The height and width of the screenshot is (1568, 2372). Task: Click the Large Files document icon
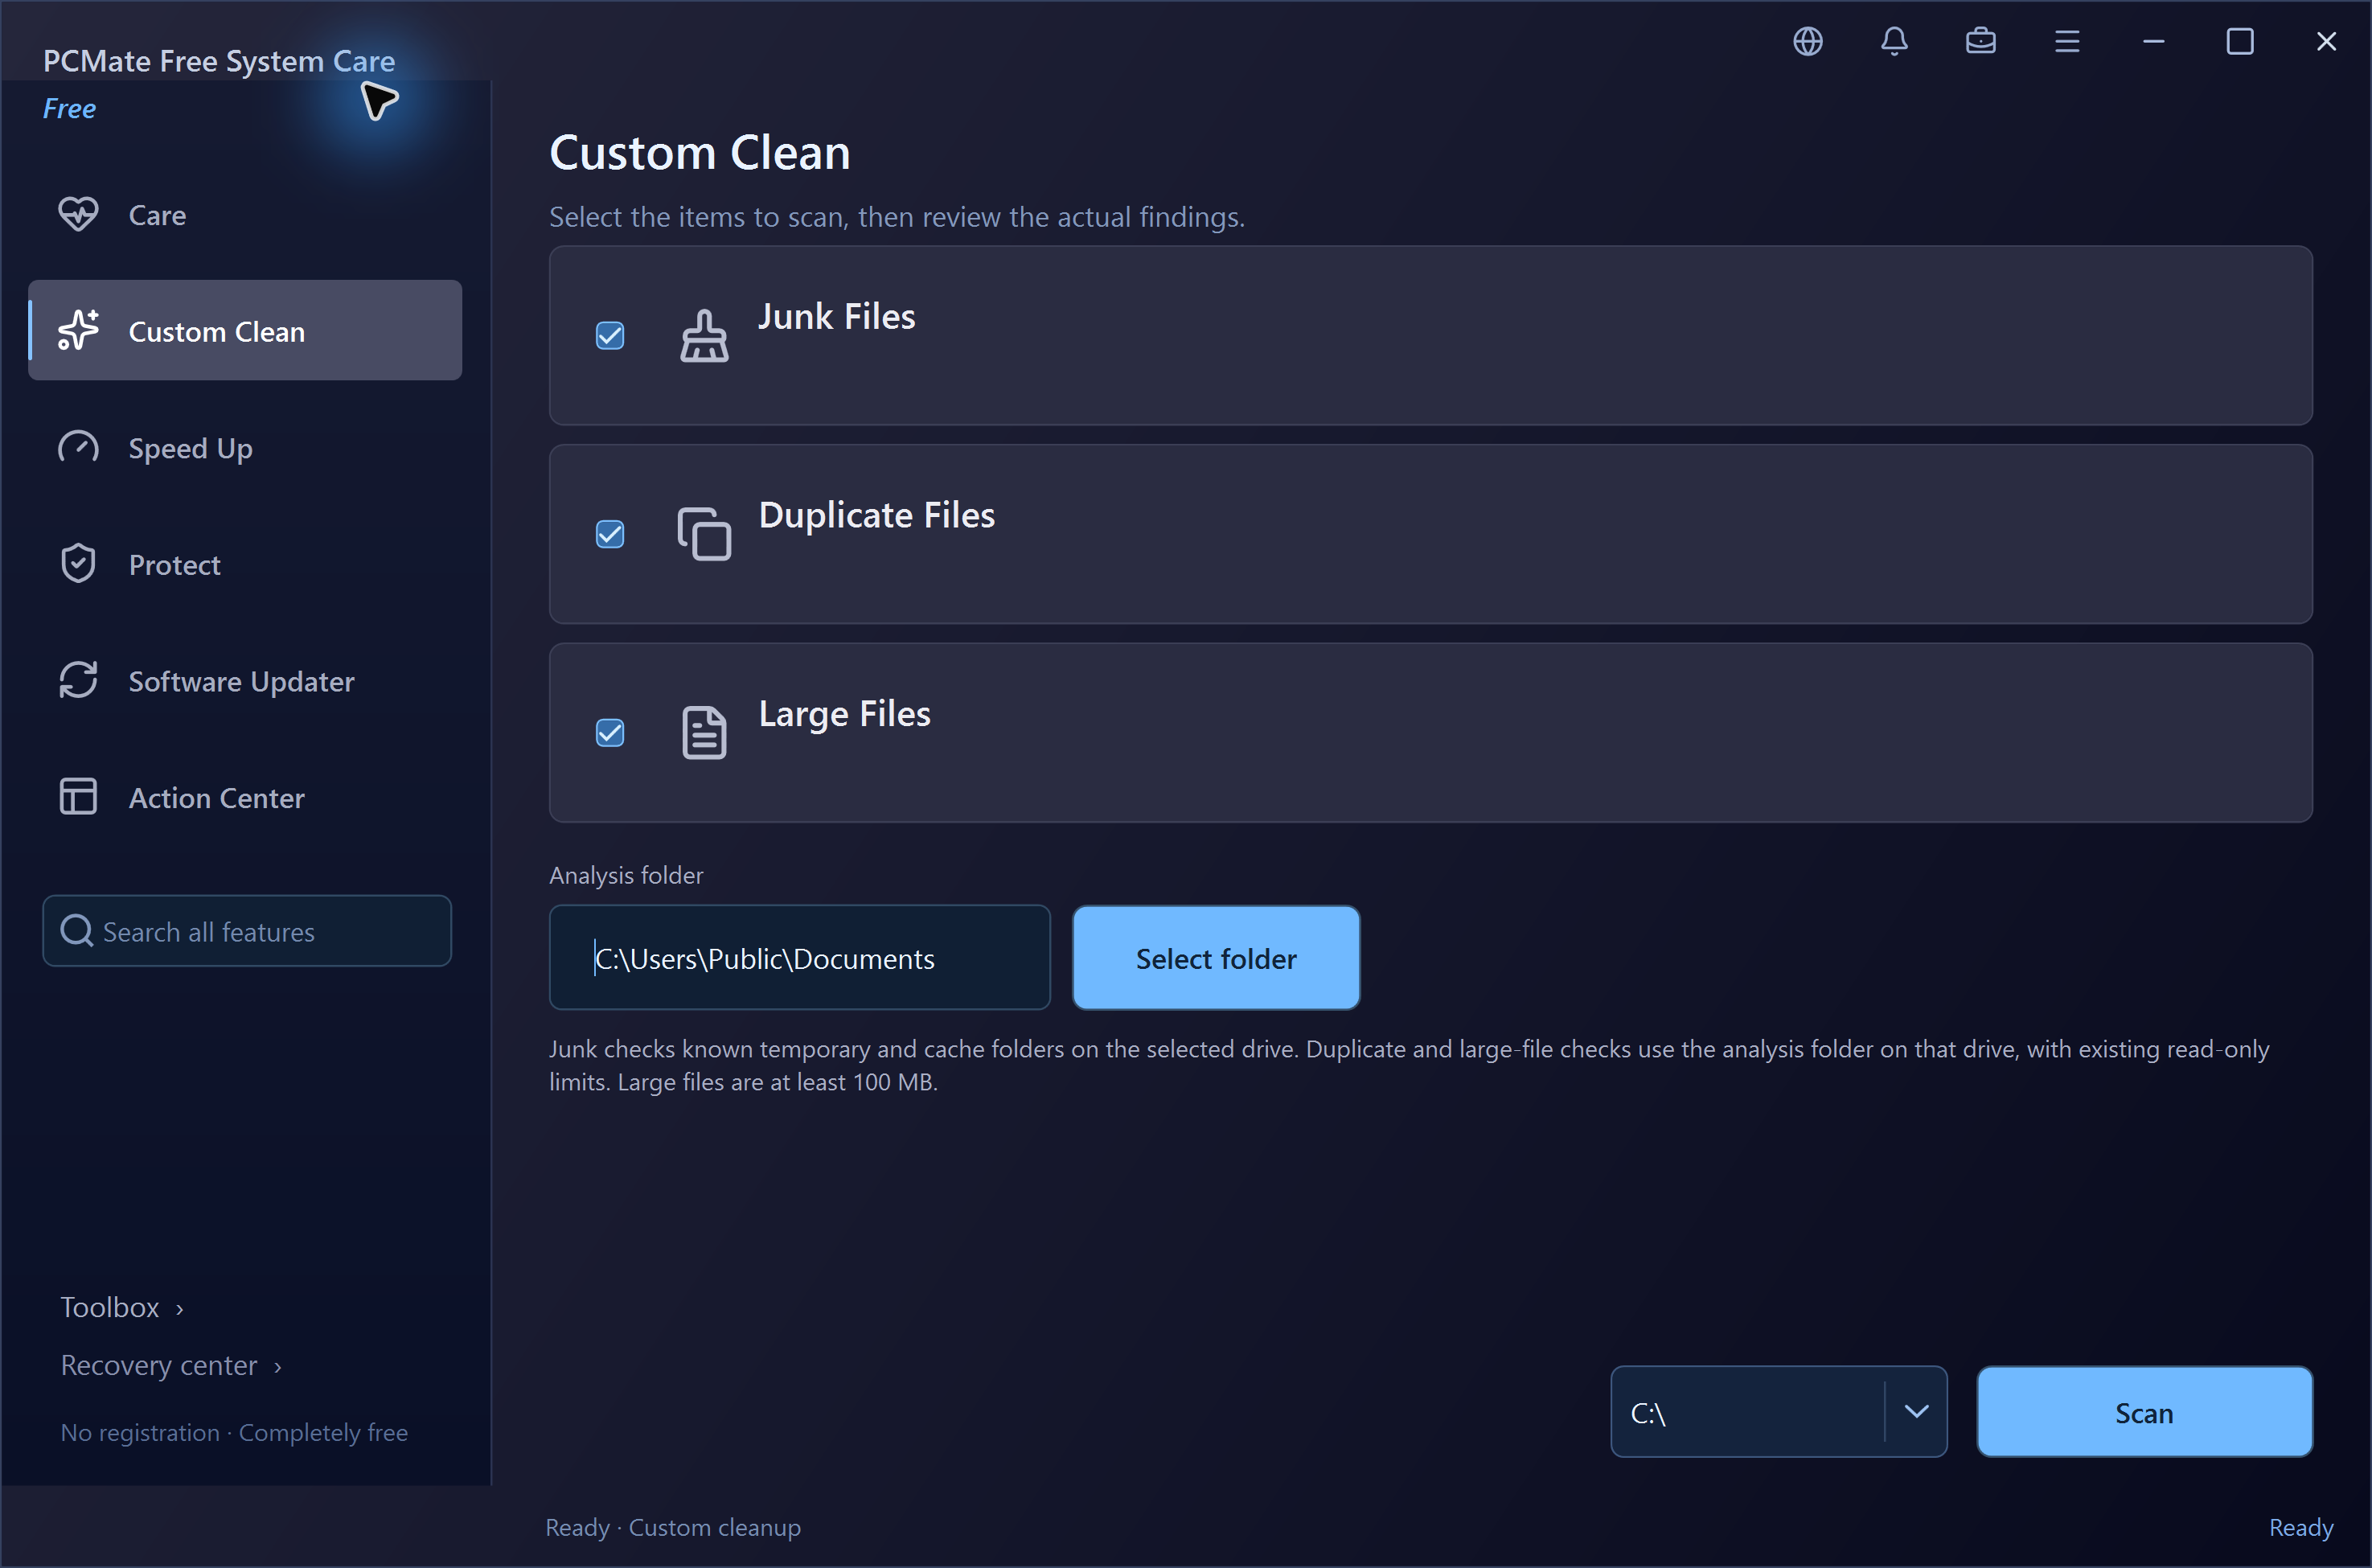(x=704, y=733)
